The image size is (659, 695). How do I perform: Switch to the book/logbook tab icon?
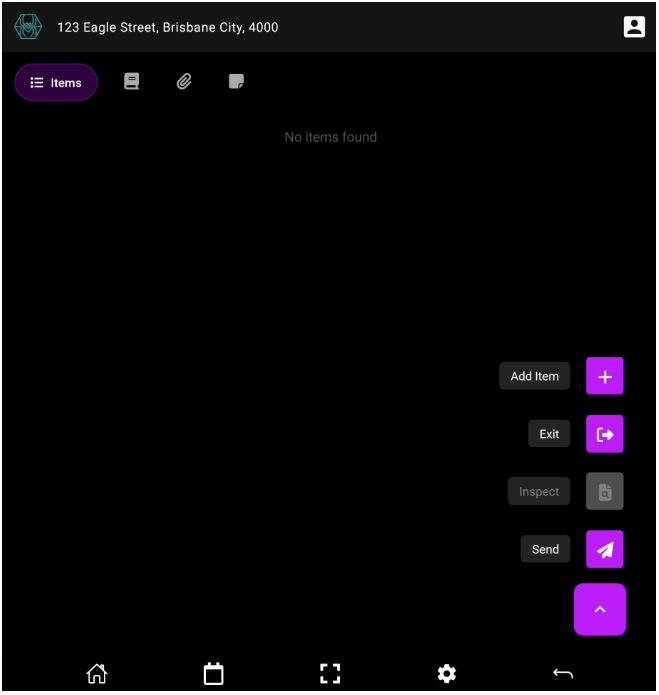tap(132, 82)
